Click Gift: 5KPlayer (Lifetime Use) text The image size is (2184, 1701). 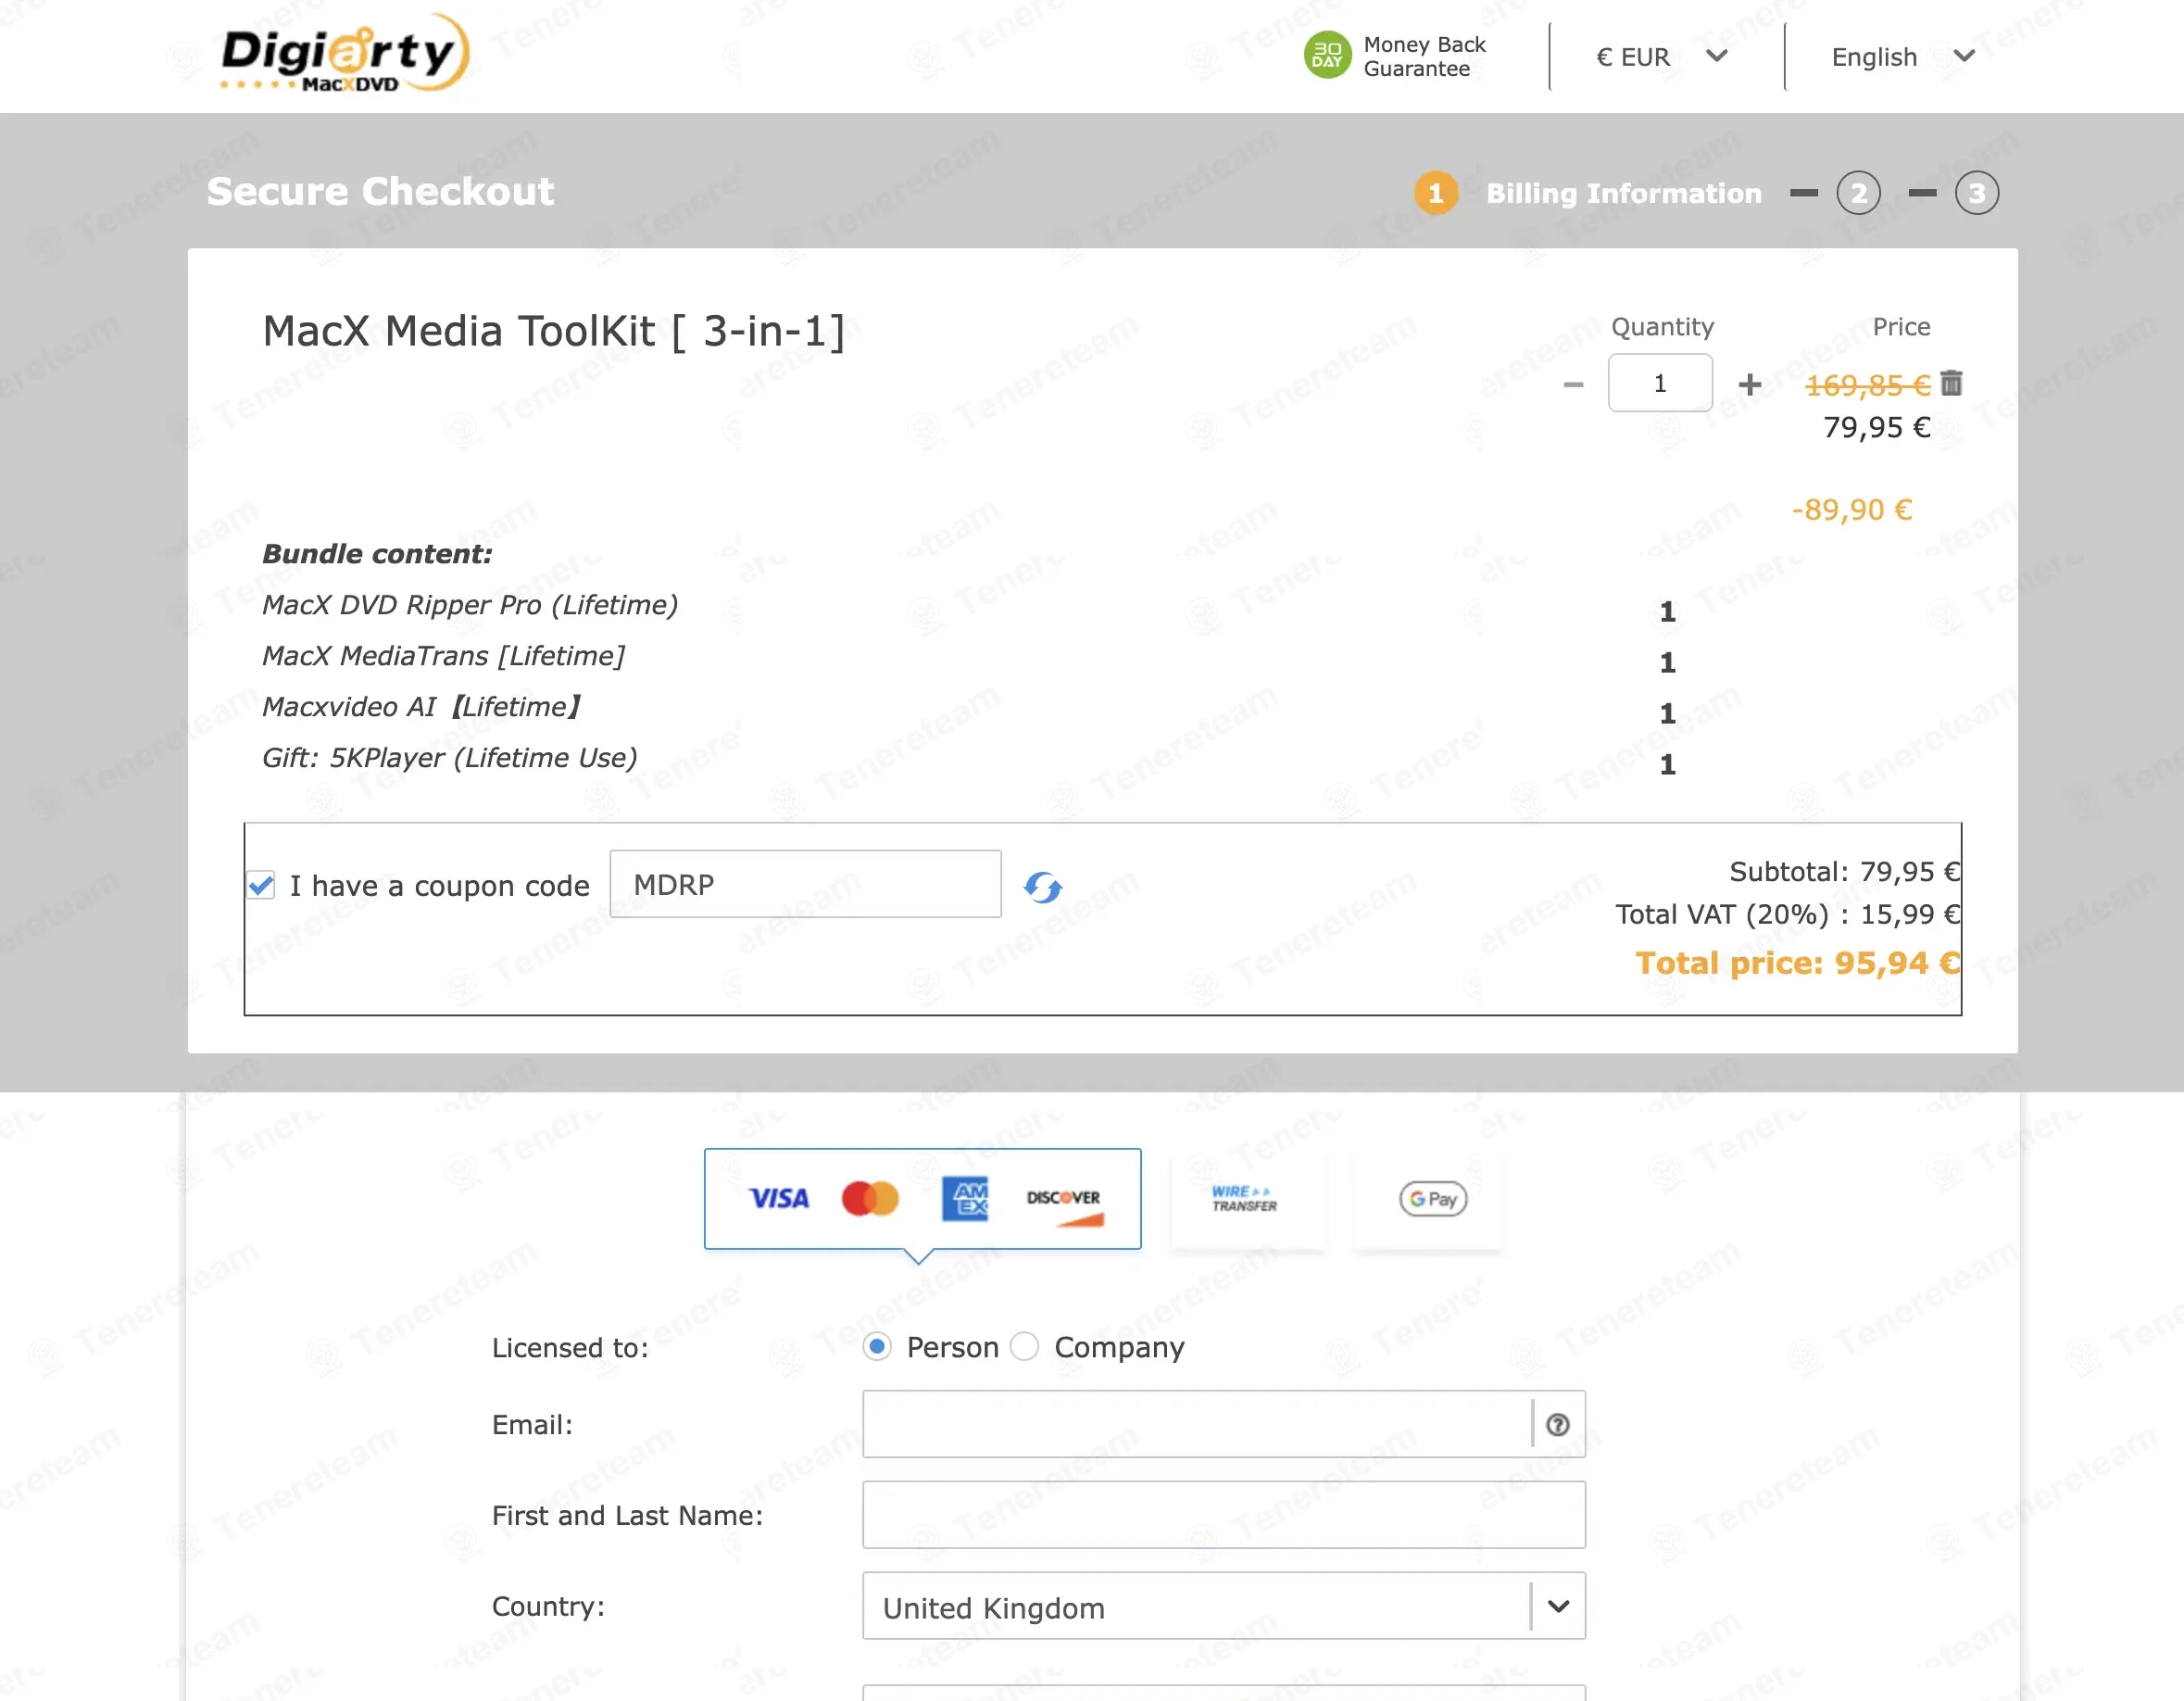(x=449, y=758)
